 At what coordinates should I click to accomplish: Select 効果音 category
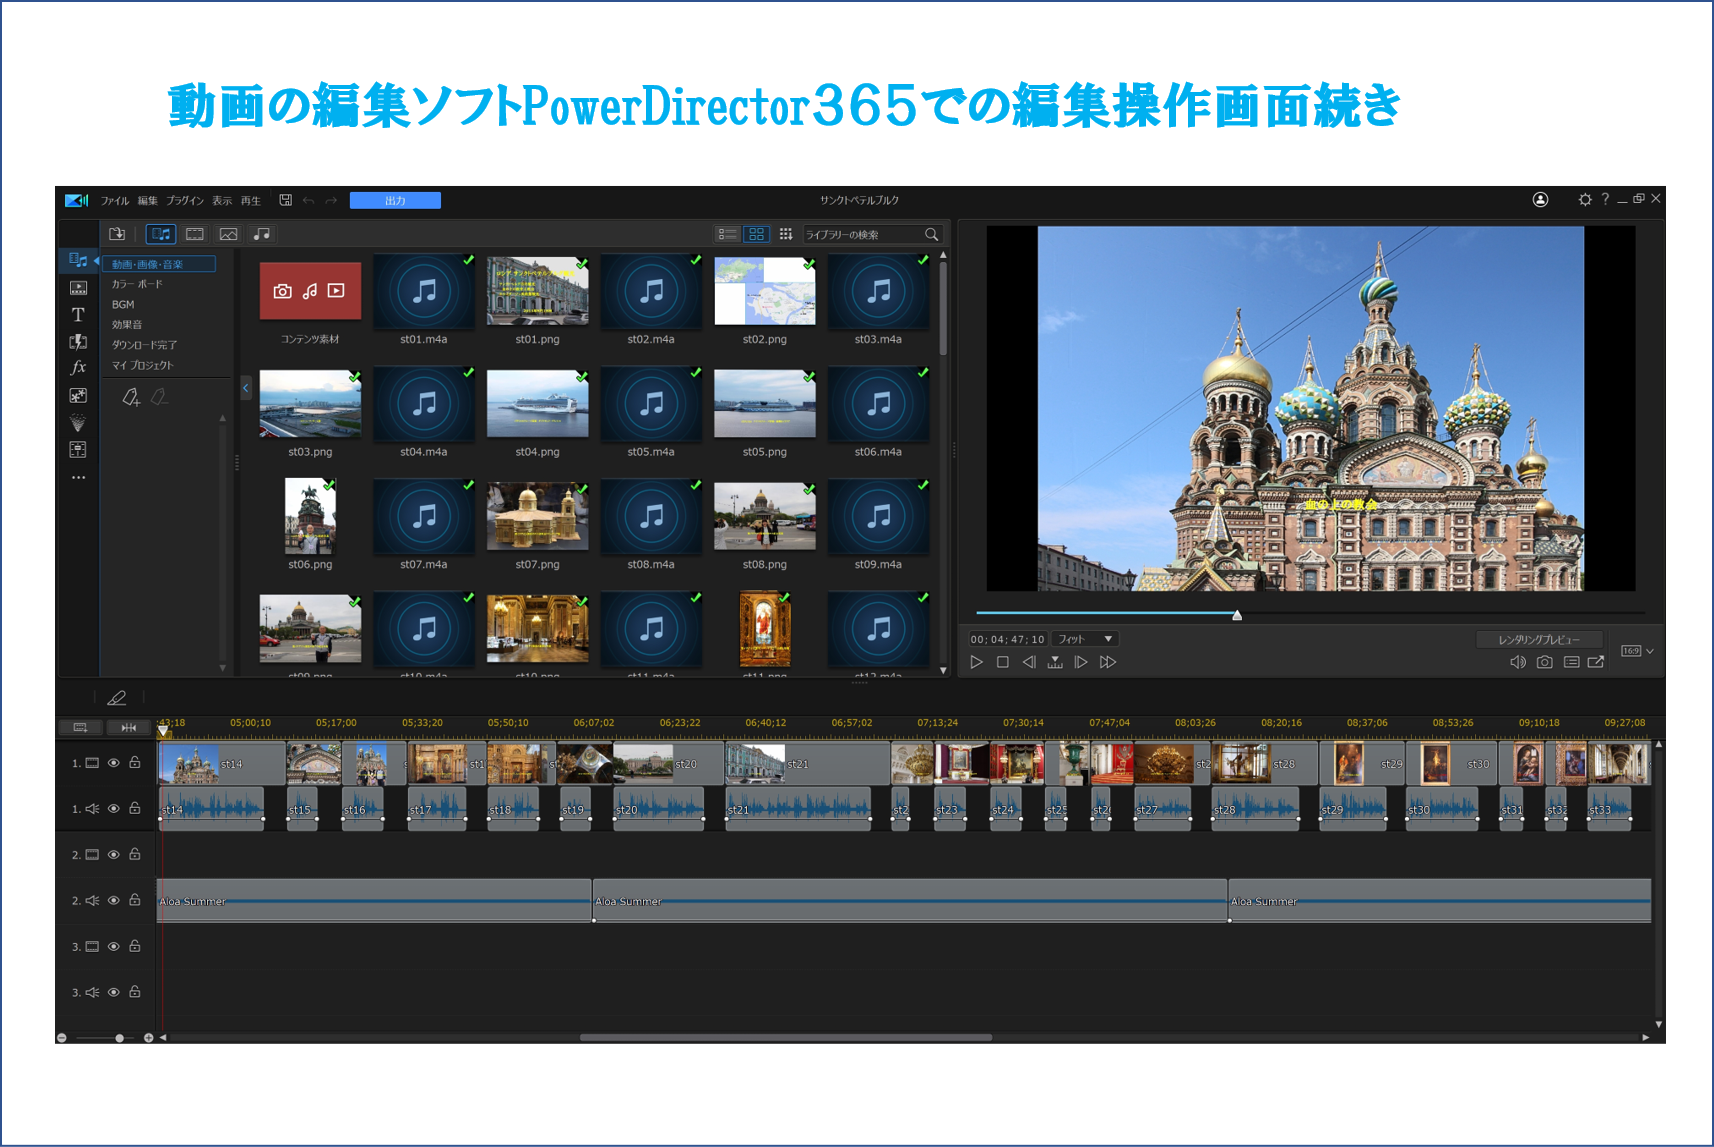[126, 325]
